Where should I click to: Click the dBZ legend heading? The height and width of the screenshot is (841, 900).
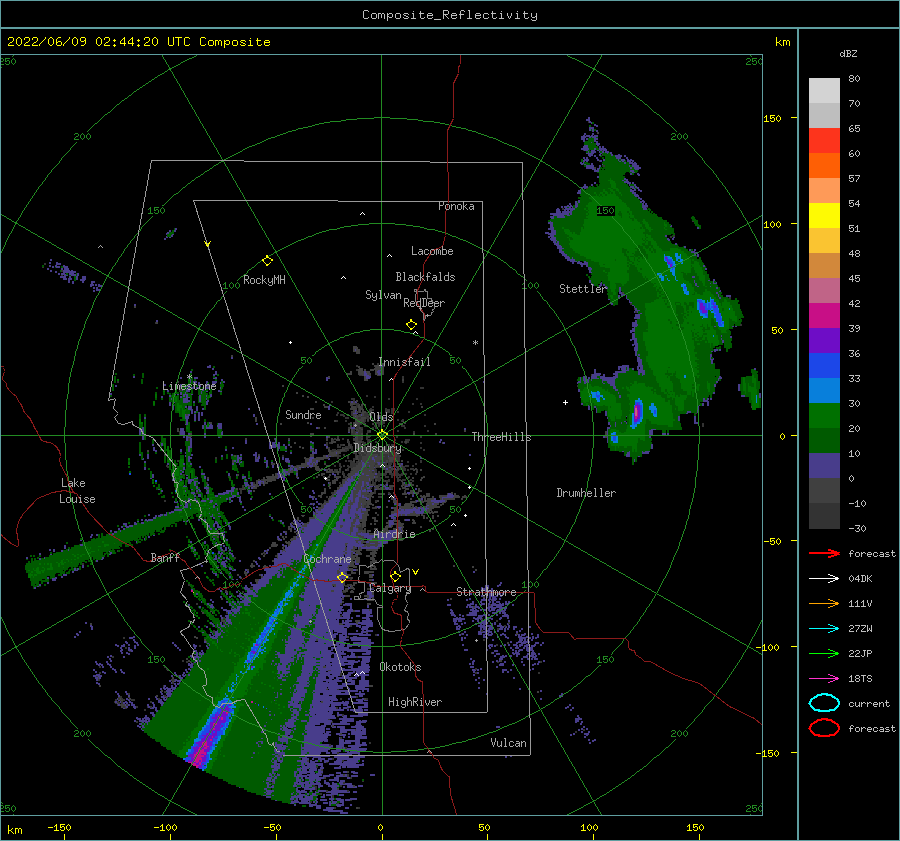[848, 54]
